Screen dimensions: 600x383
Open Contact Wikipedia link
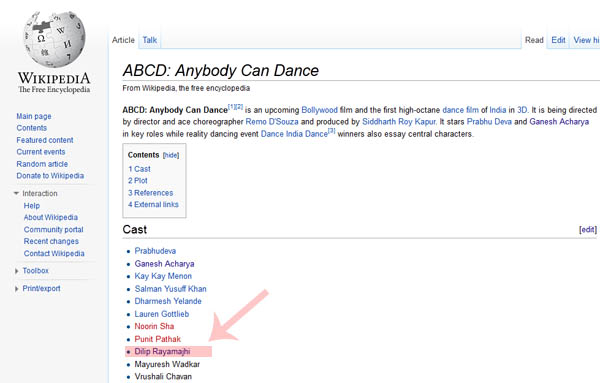[x=54, y=254]
